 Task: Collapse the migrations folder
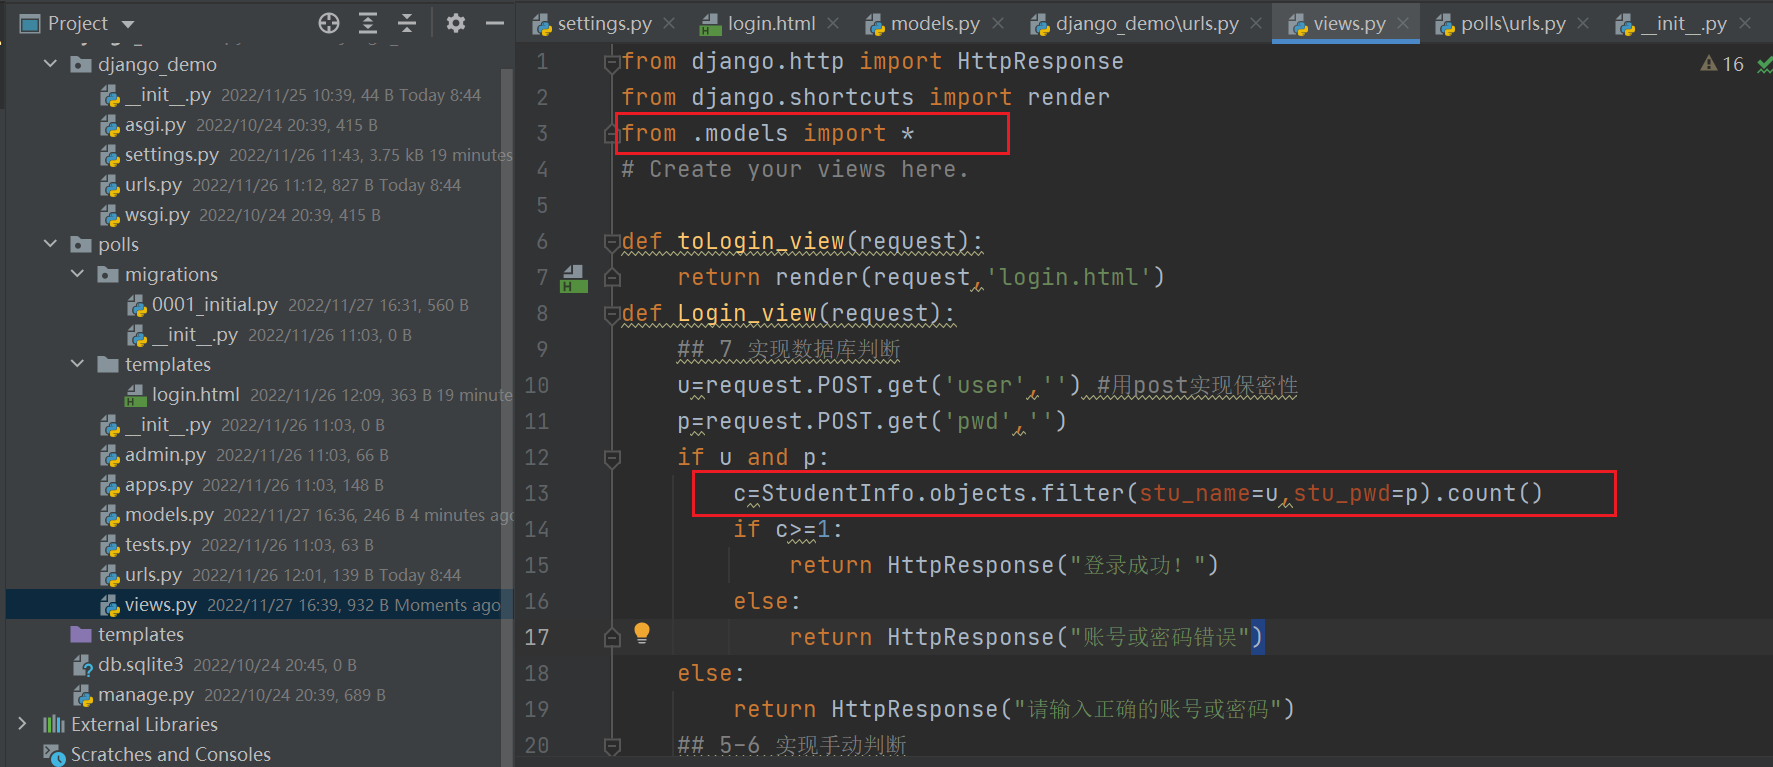point(78,274)
